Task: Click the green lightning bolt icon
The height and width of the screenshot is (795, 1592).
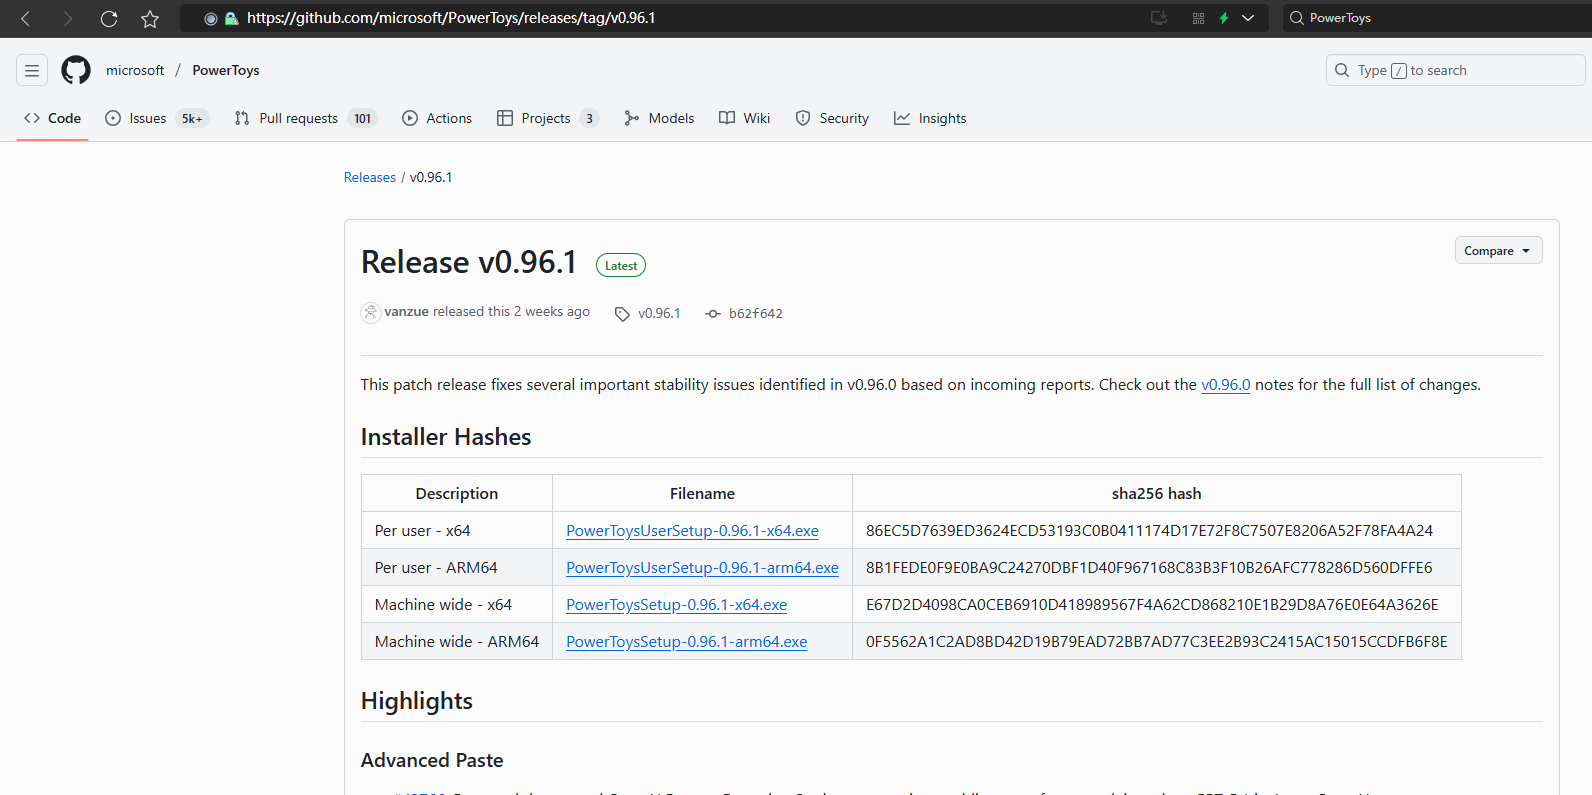Action: [1223, 18]
